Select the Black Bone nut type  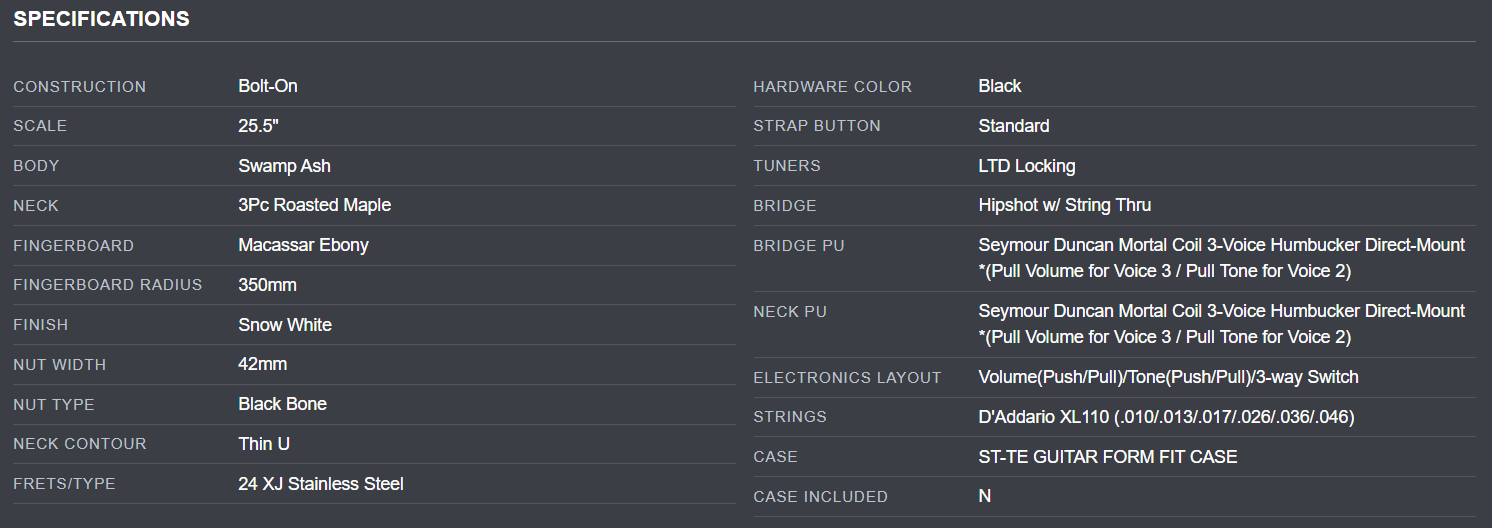pyautogui.click(x=282, y=404)
